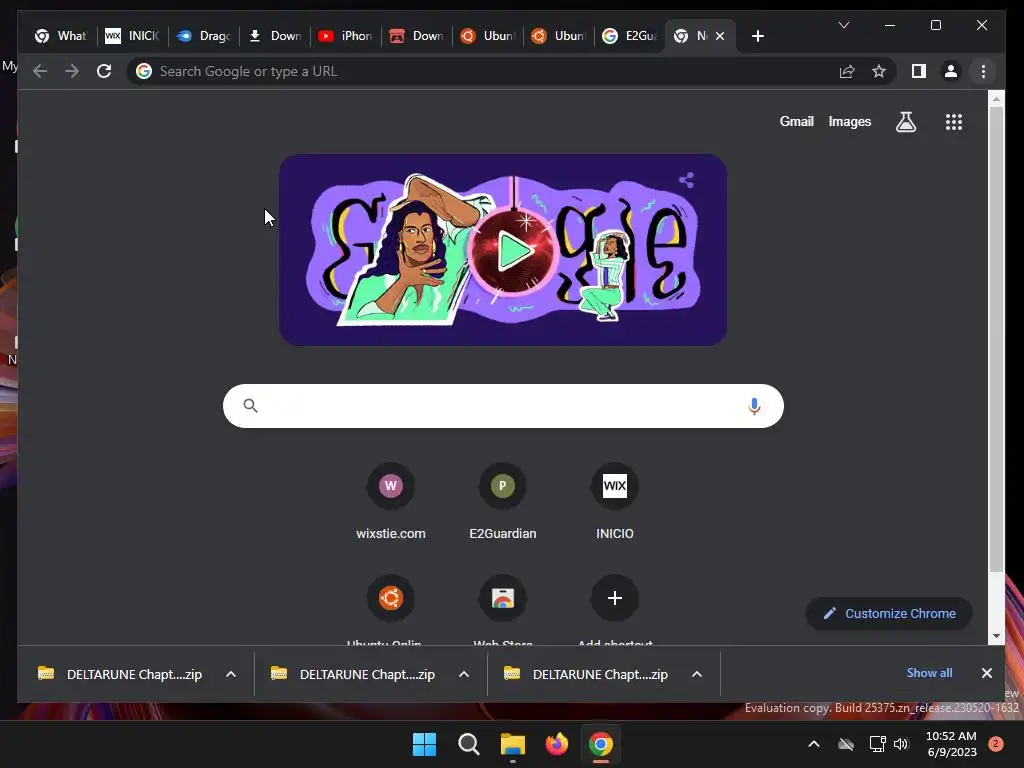Add a new shortcut tile
This screenshot has width=1024, height=768.
point(615,609)
